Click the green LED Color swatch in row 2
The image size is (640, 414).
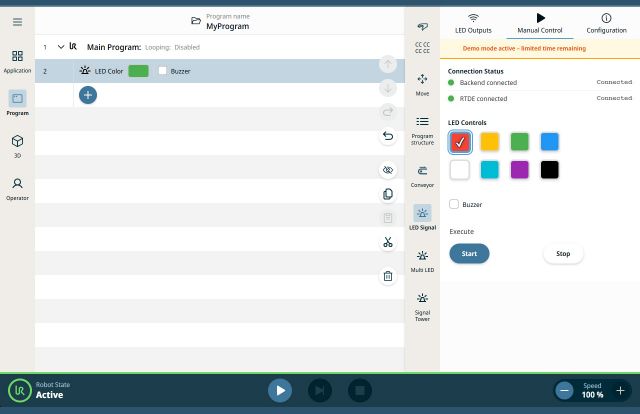click(x=138, y=71)
